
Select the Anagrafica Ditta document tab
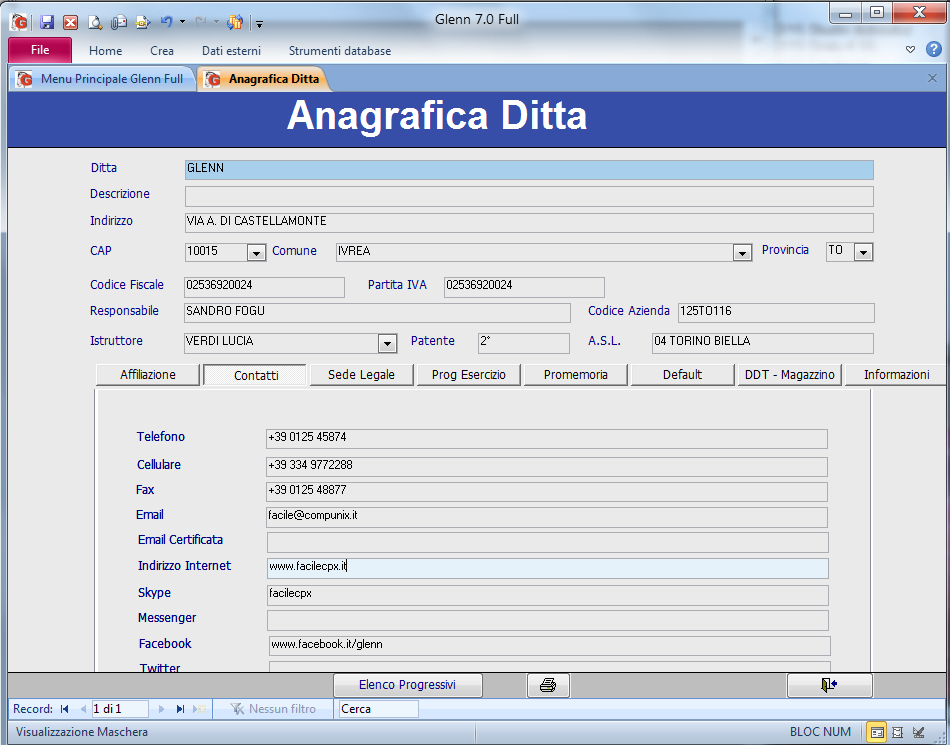(x=265, y=79)
